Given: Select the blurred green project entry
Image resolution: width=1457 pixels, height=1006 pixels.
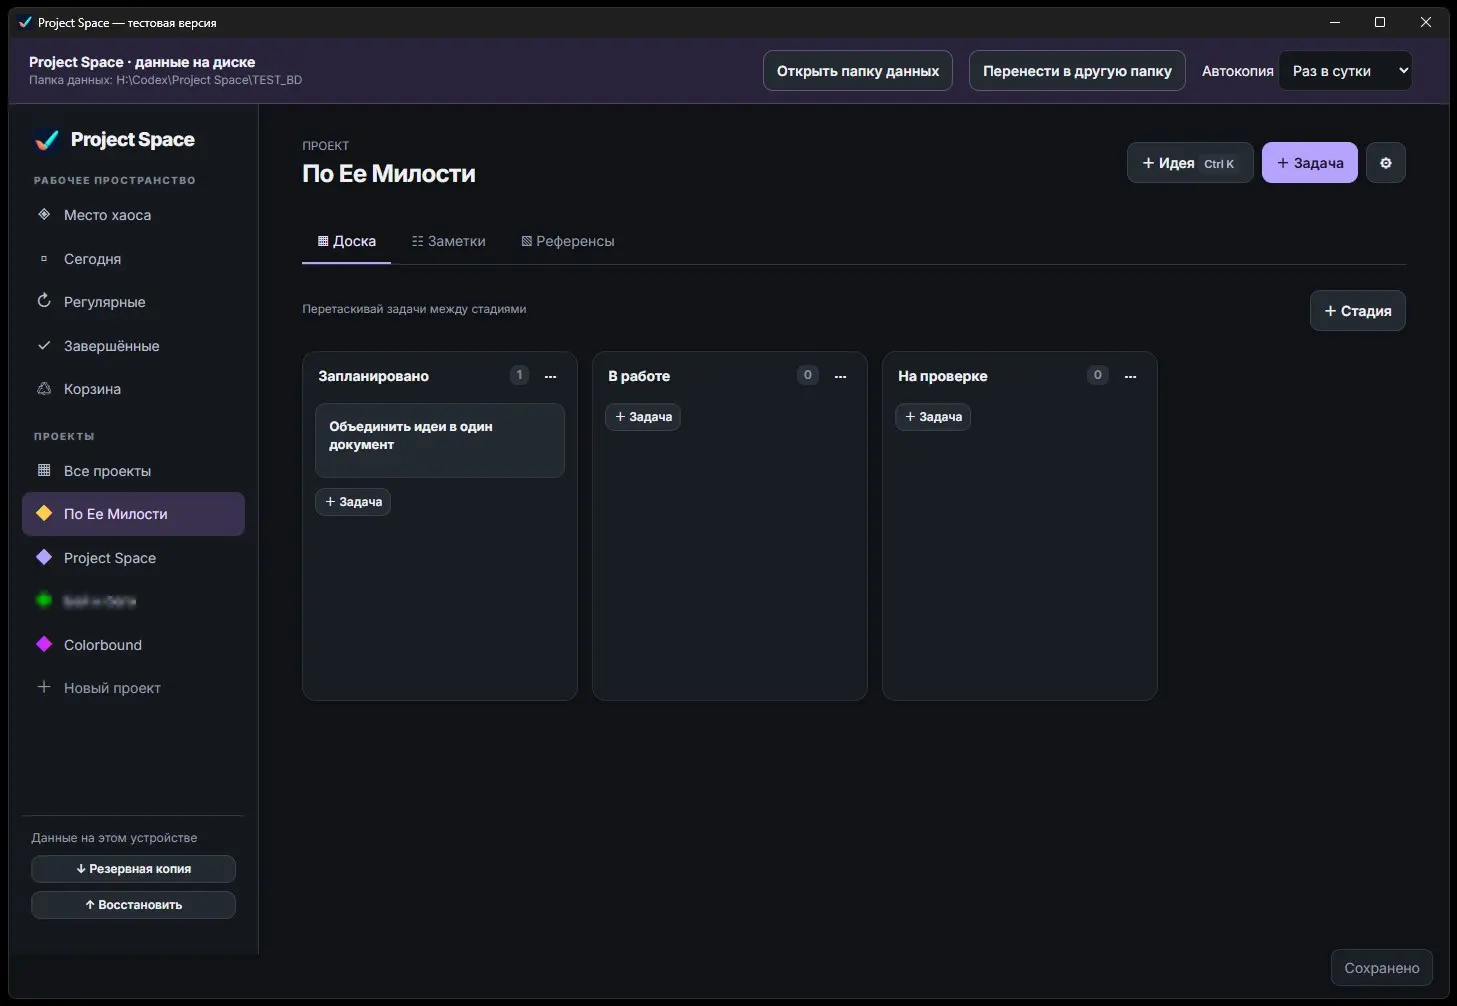Looking at the screenshot, I should pos(133,601).
